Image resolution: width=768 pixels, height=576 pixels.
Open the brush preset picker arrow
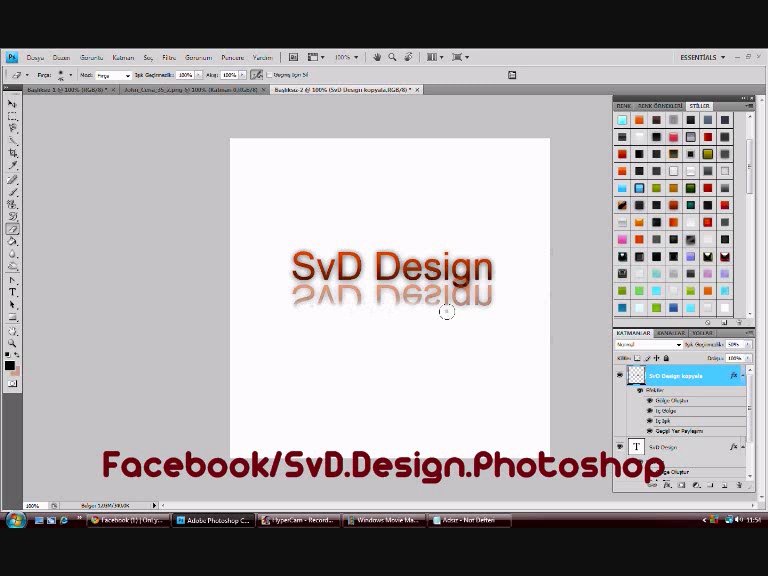[71, 75]
